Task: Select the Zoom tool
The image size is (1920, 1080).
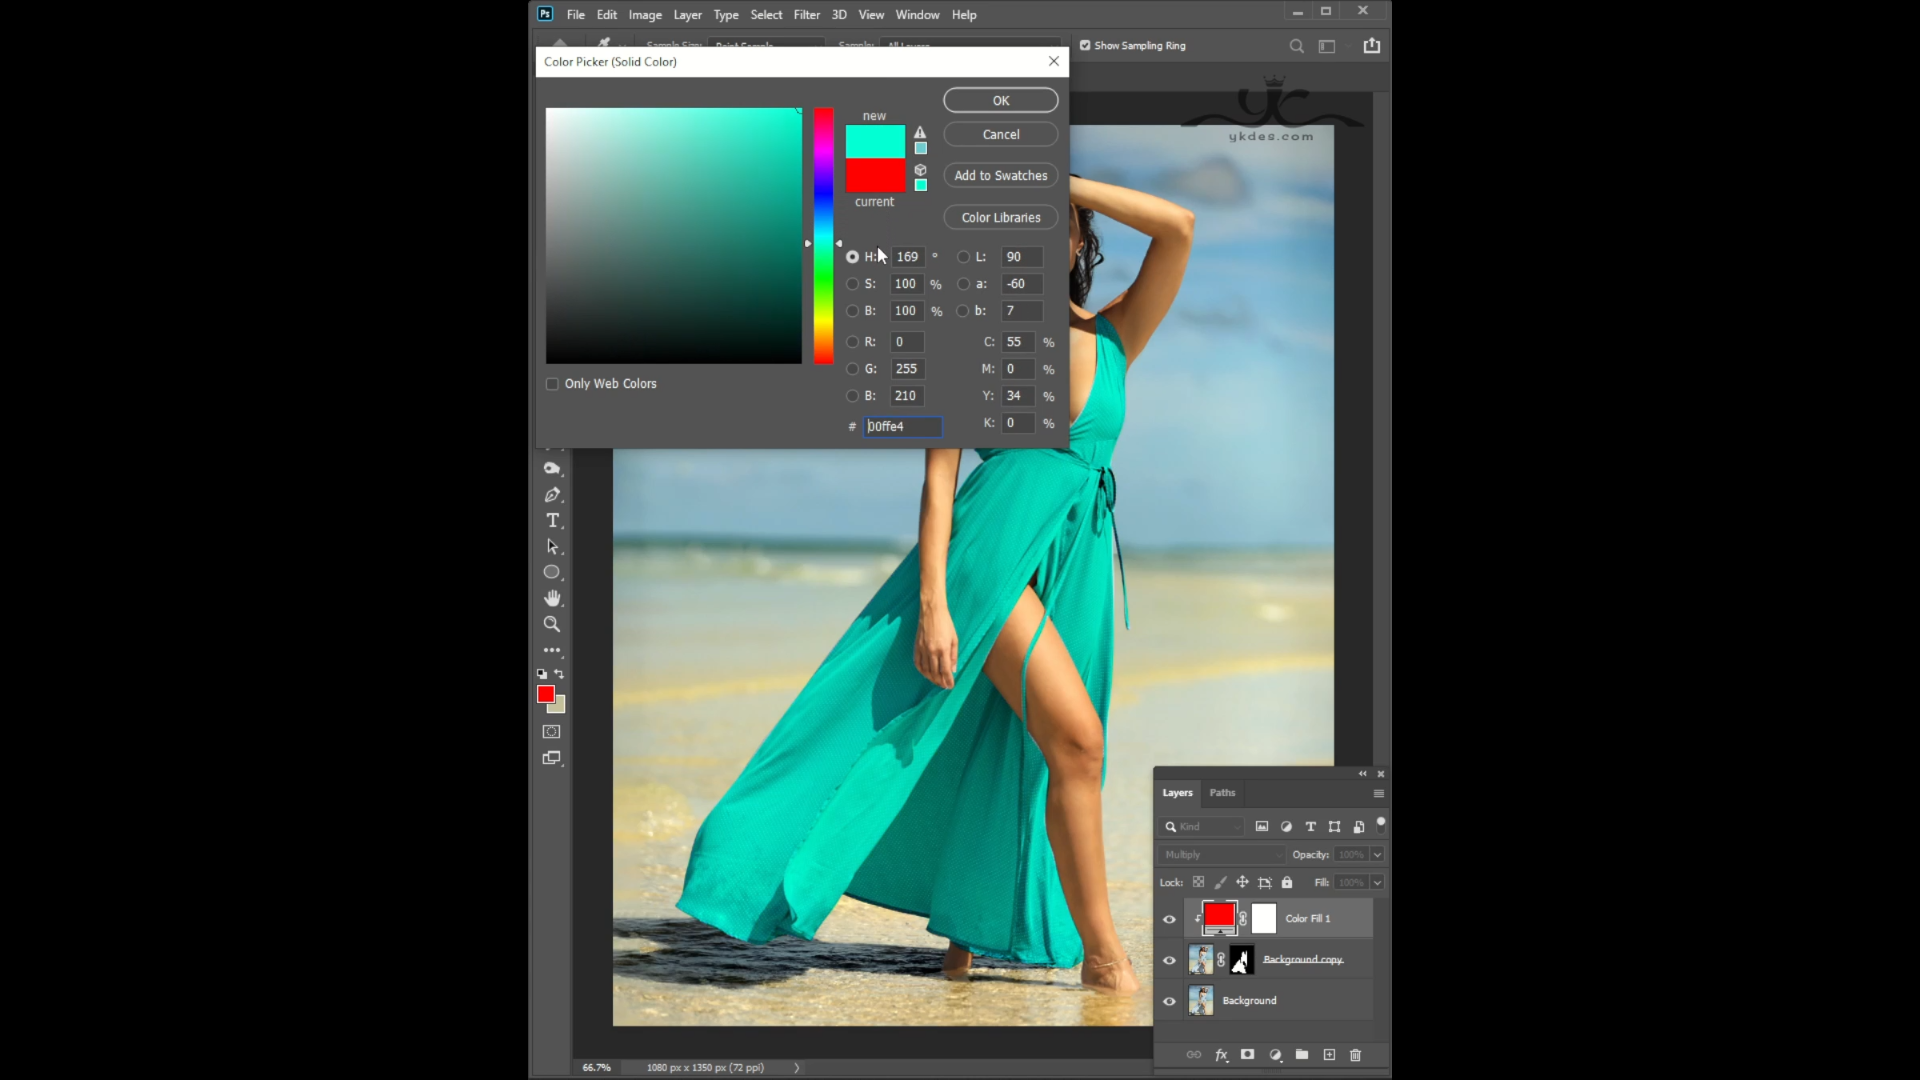Action: 552,624
